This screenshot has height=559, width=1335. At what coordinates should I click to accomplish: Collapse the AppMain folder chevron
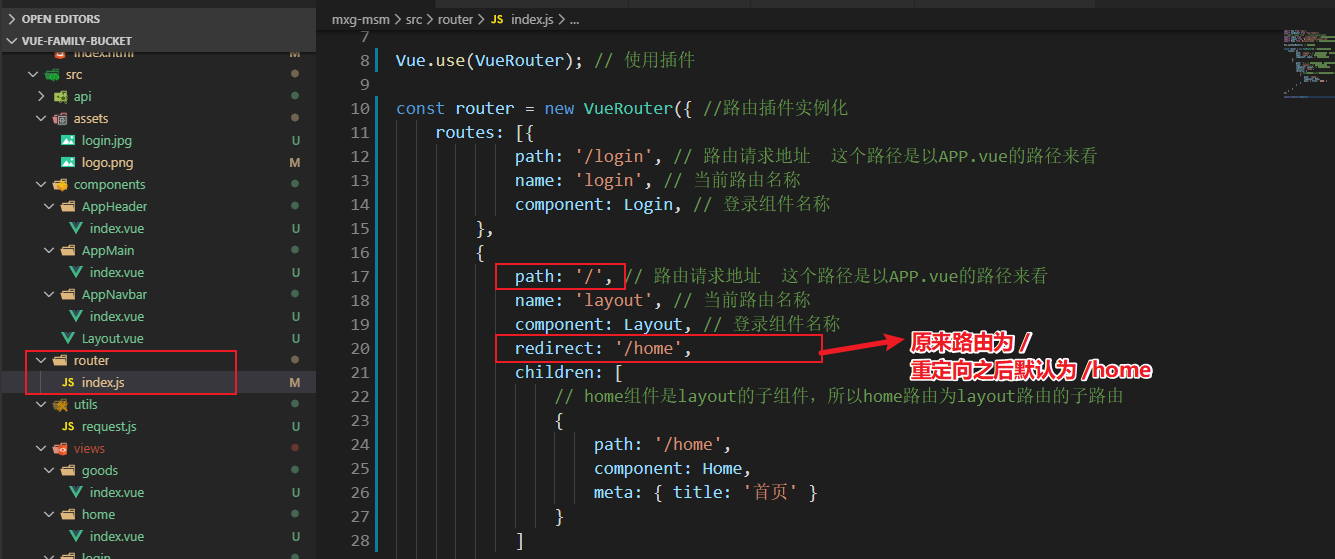pyautogui.click(x=50, y=251)
